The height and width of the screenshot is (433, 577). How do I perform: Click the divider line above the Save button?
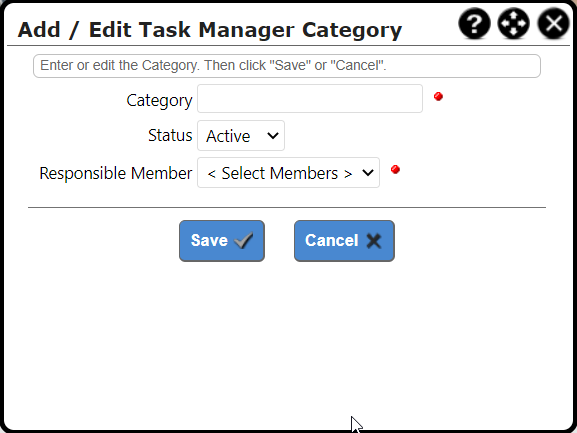[287, 207]
